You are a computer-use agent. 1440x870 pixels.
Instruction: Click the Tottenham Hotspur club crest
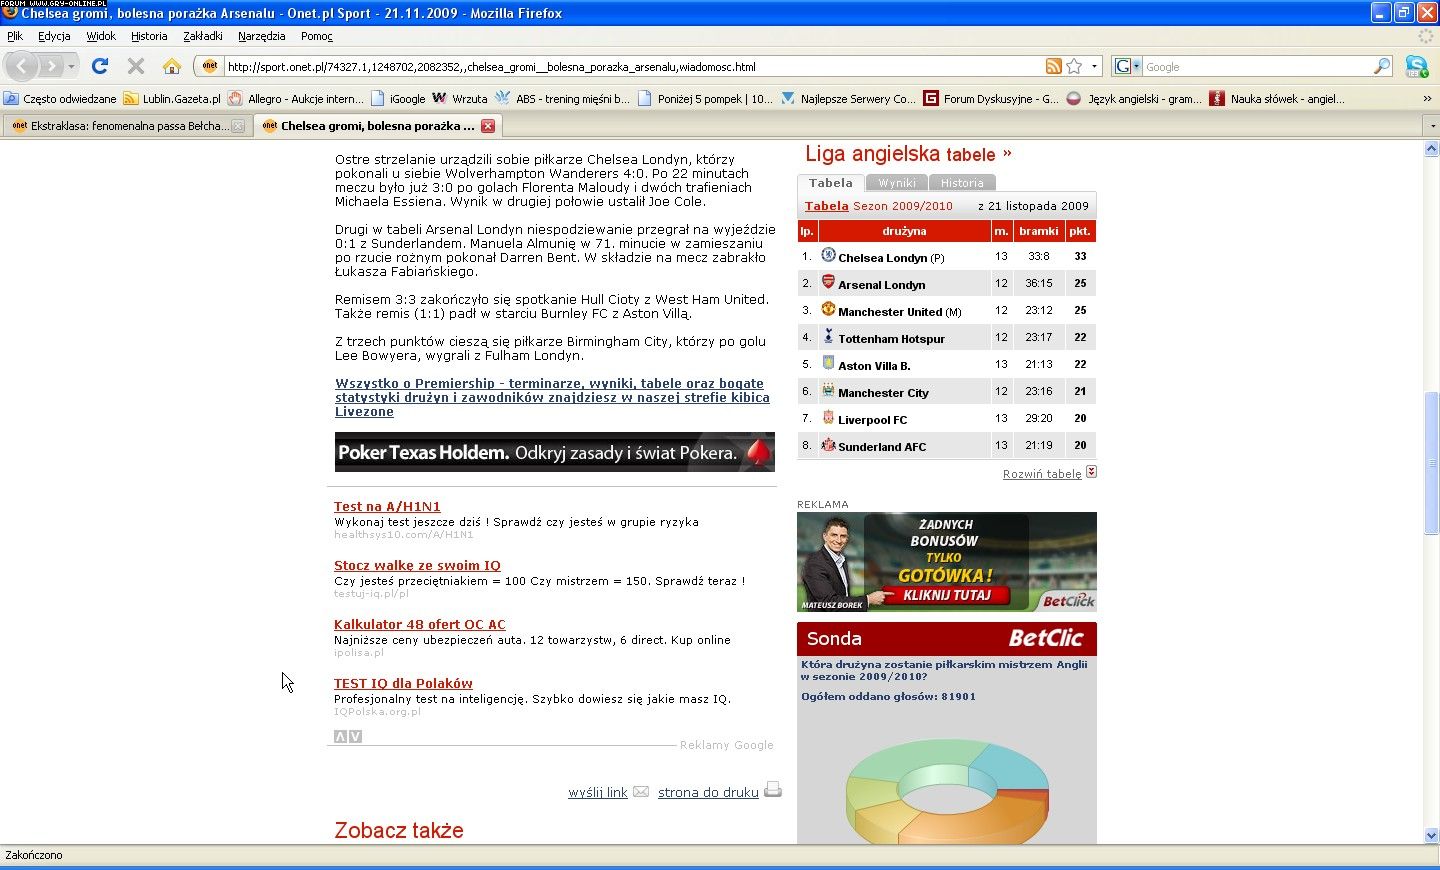click(828, 336)
